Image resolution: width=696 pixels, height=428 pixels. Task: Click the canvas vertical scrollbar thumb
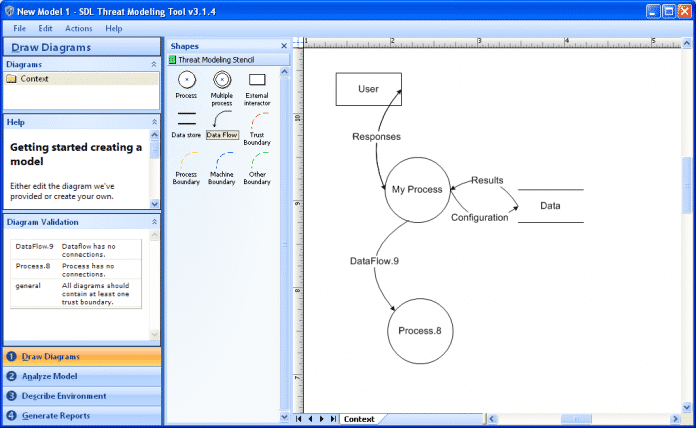click(687, 186)
